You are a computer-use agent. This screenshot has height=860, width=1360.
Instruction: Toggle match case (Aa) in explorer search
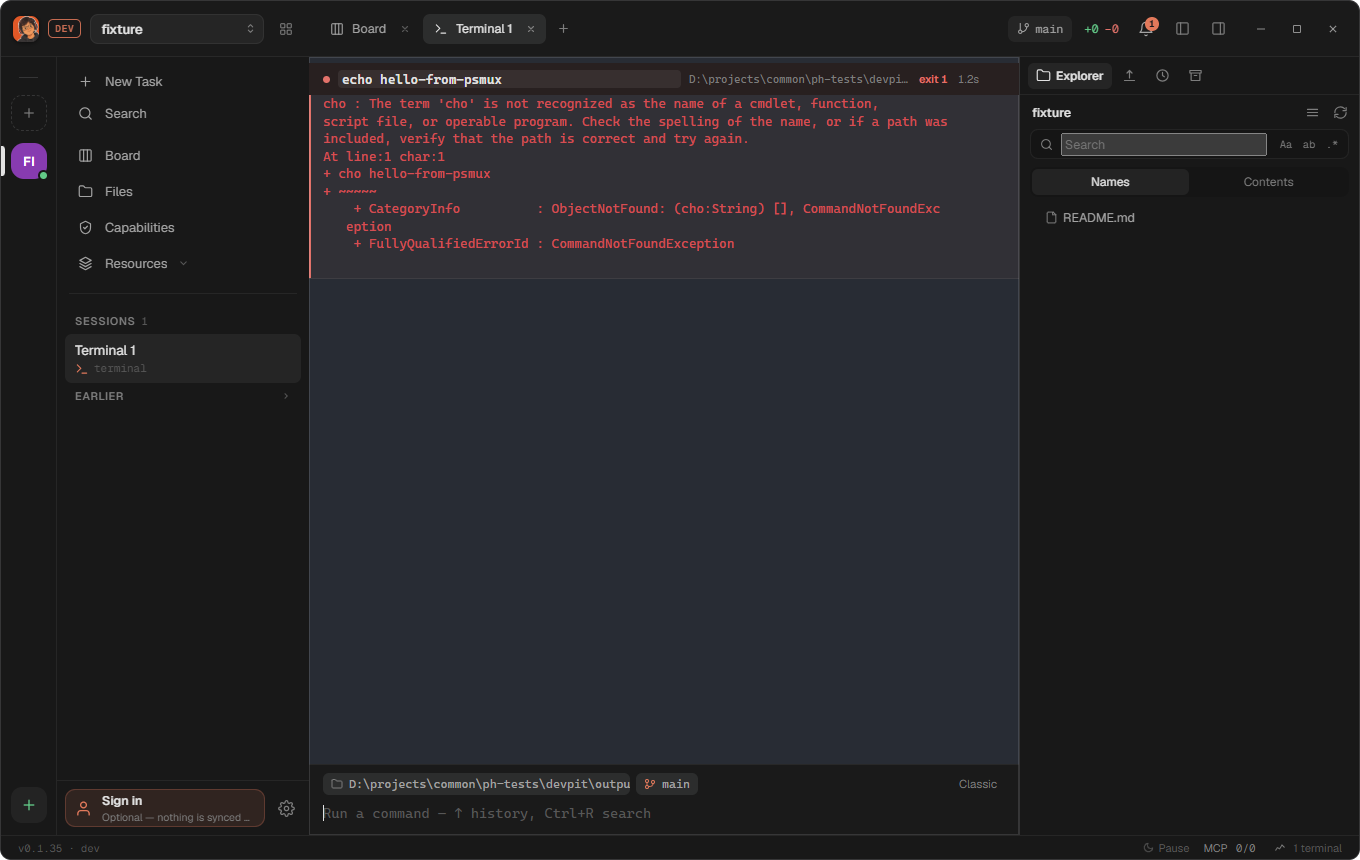point(1286,145)
